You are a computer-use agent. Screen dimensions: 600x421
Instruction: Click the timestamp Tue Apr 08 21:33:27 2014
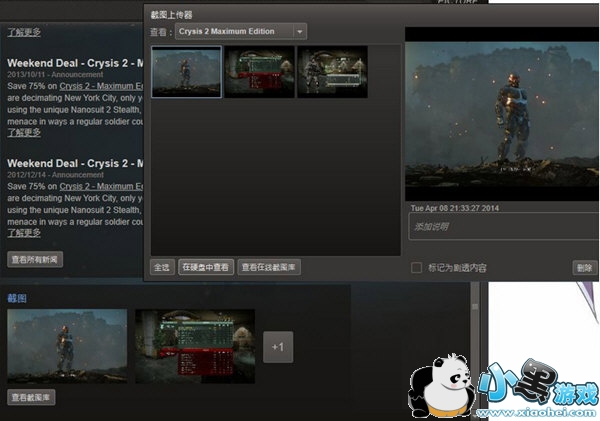pos(455,208)
